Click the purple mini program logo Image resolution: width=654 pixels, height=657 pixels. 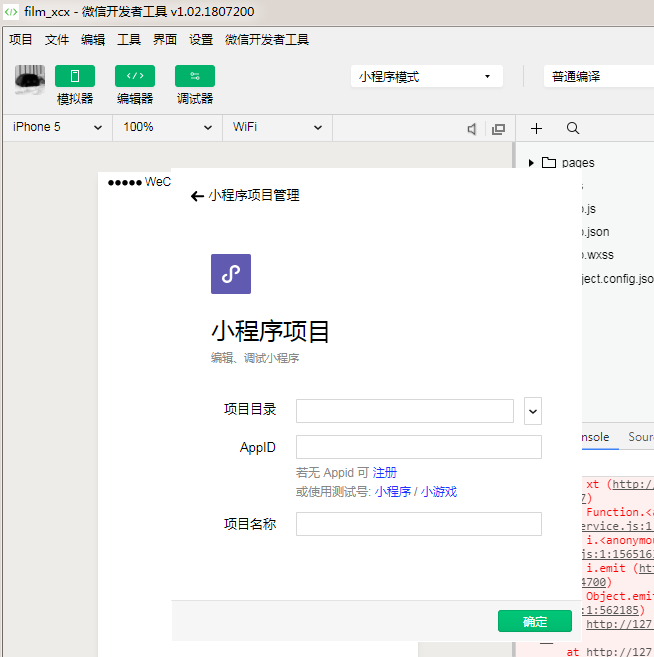coord(231,274)
